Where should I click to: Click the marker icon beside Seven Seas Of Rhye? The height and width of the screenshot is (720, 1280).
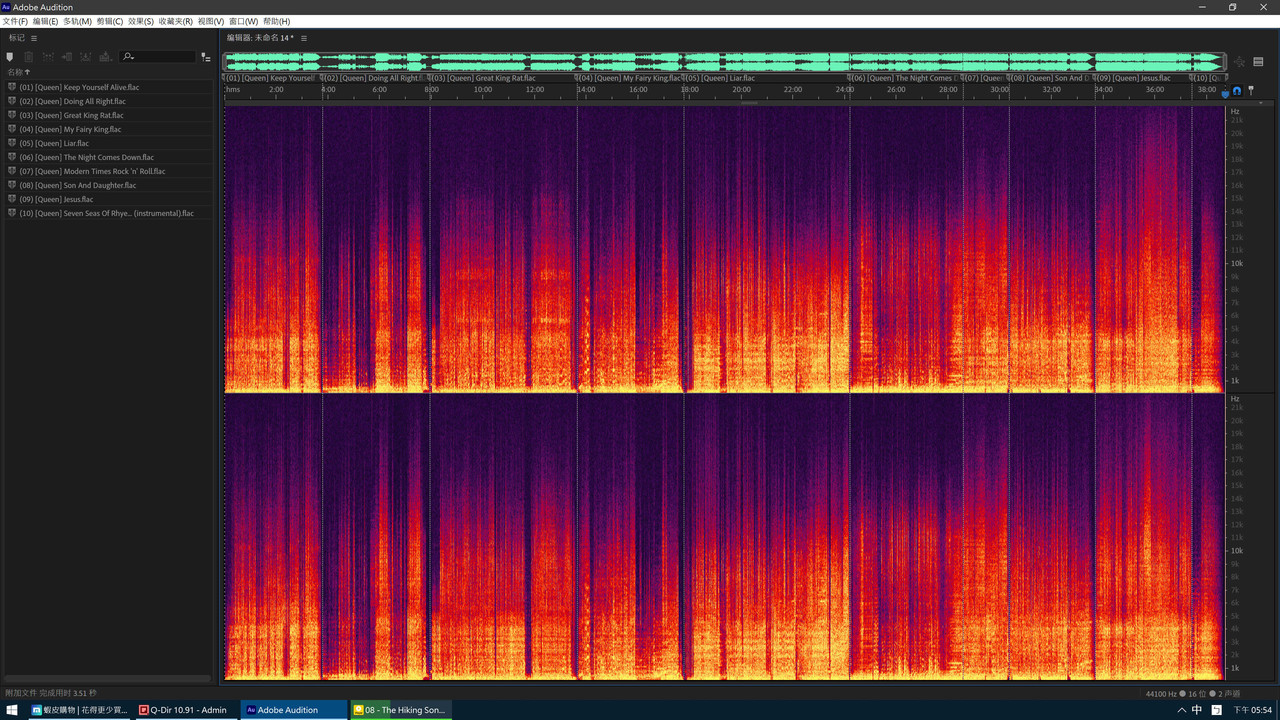[x=12, y=213]
